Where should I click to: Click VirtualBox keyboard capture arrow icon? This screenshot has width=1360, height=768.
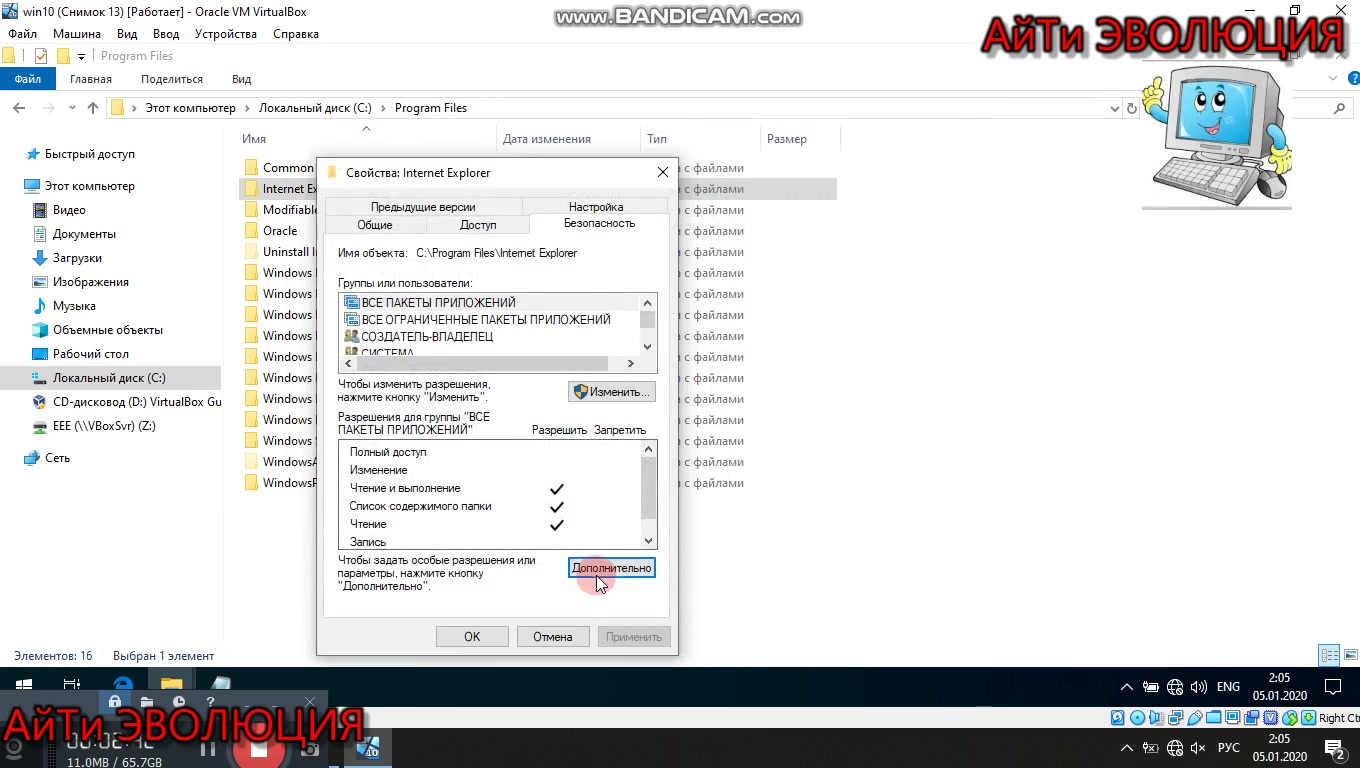(x=1309, y=718)
